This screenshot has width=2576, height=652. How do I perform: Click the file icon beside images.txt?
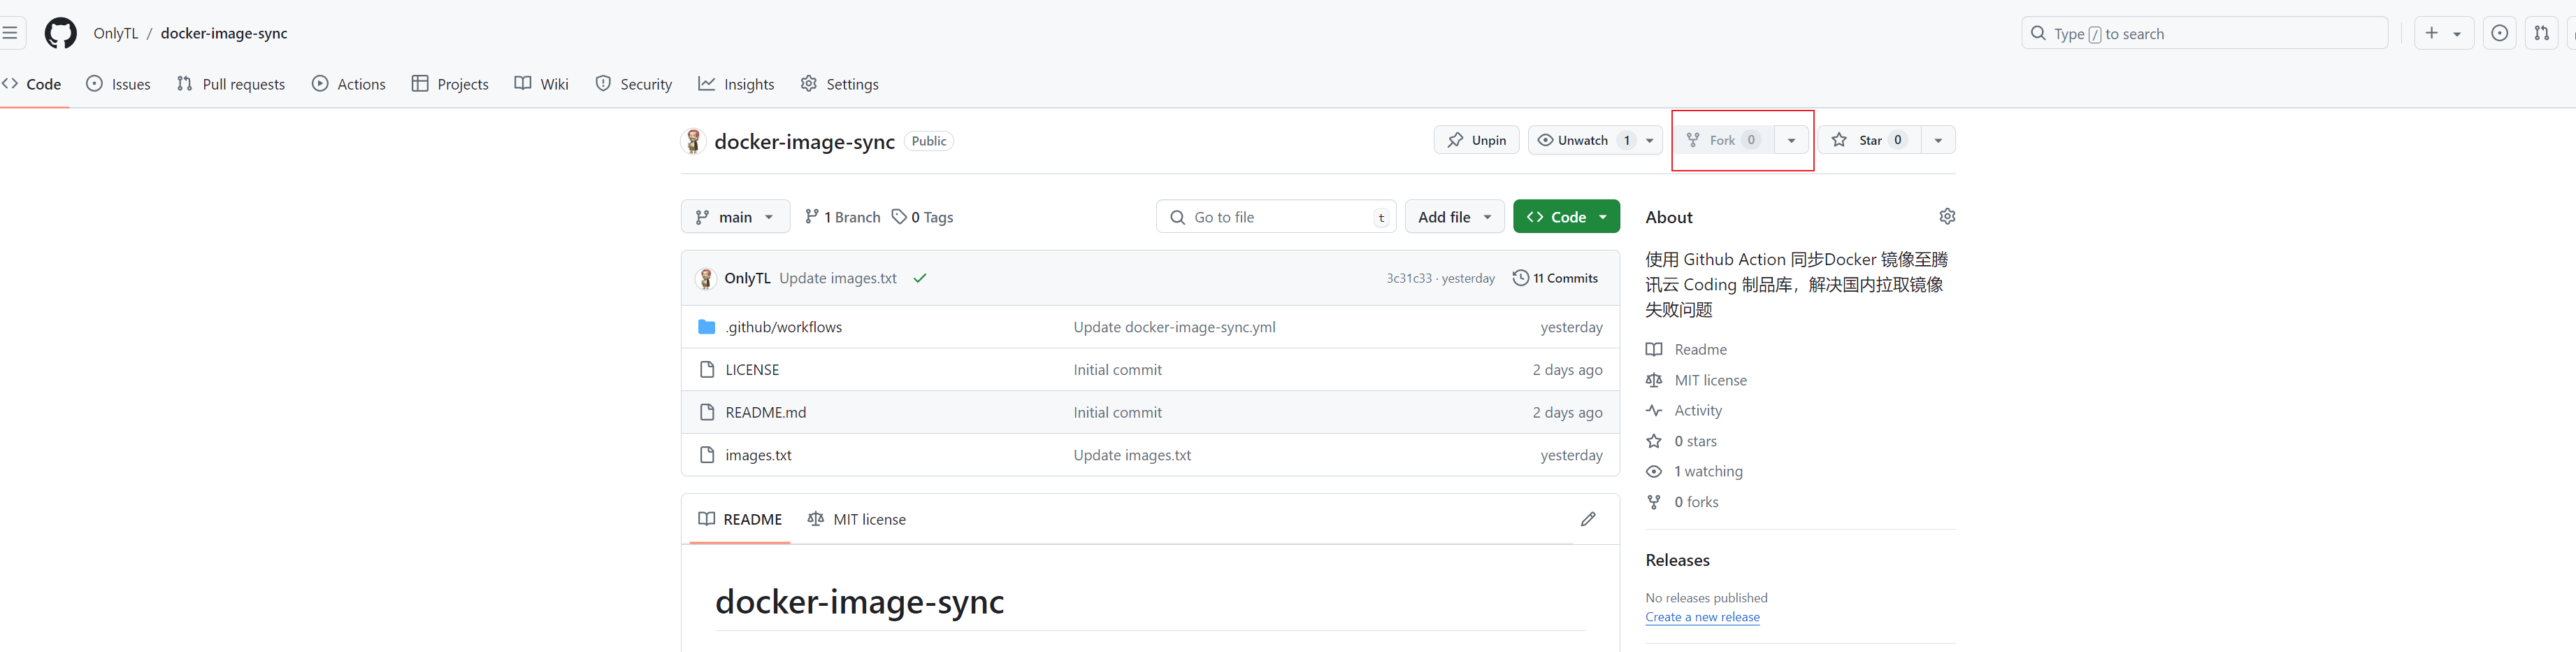[706, 455]
